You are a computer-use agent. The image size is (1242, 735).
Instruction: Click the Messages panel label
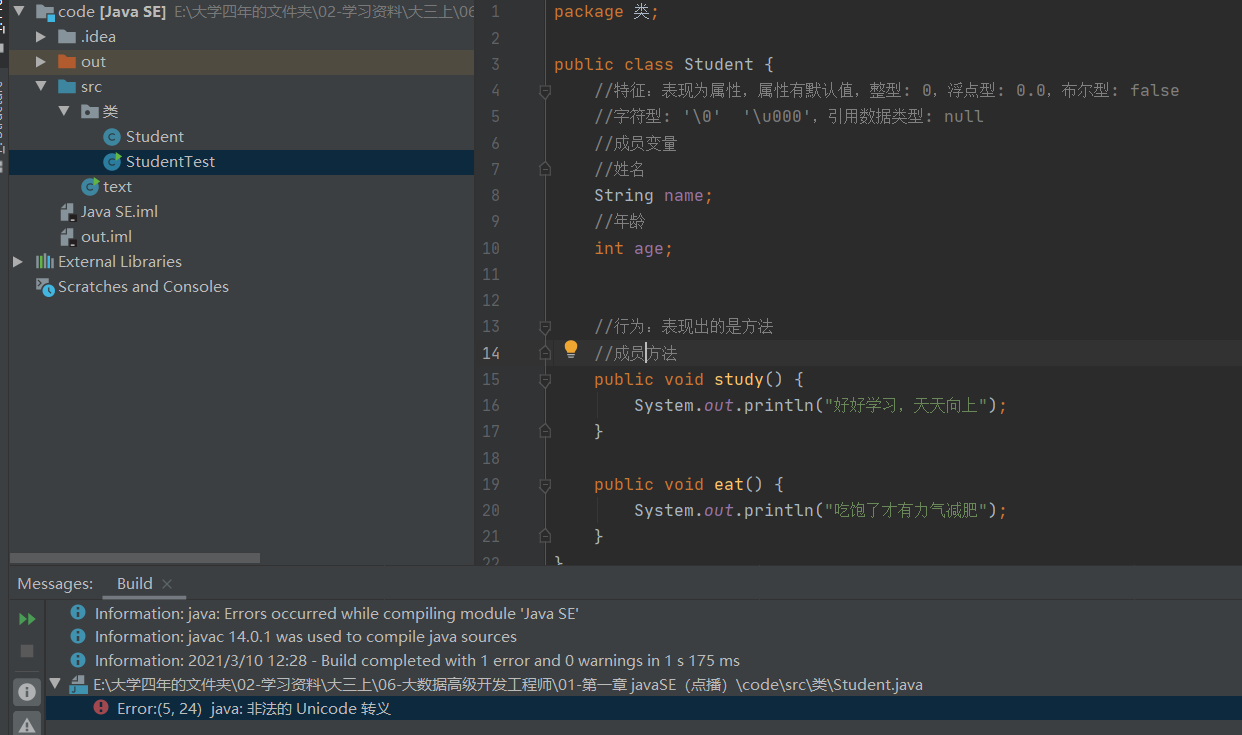(55, 584)
